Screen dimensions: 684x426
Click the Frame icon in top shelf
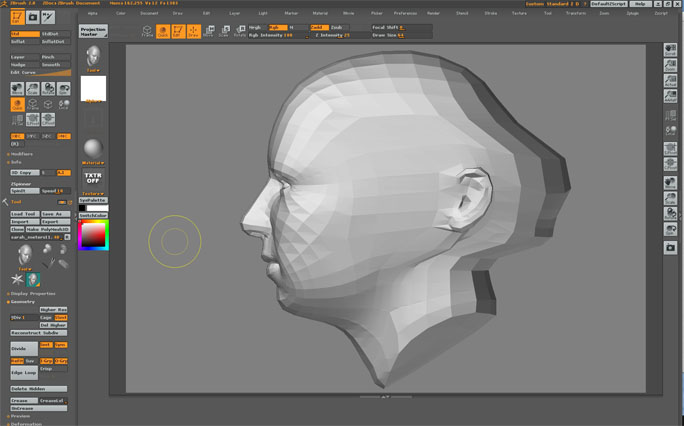[x=147, y=31]
